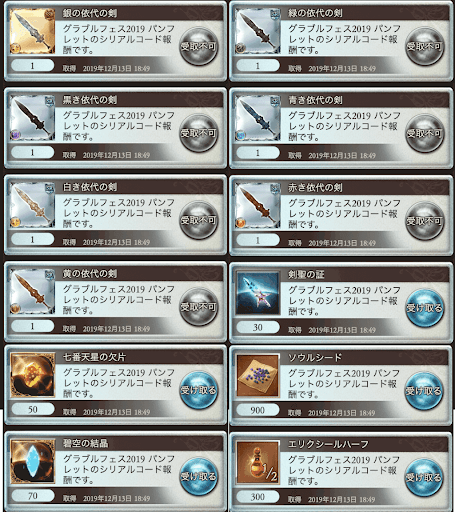Click the 銀の依代の剣 sword icon
Viewport: 455px width, 512px height.
[32, 31]
